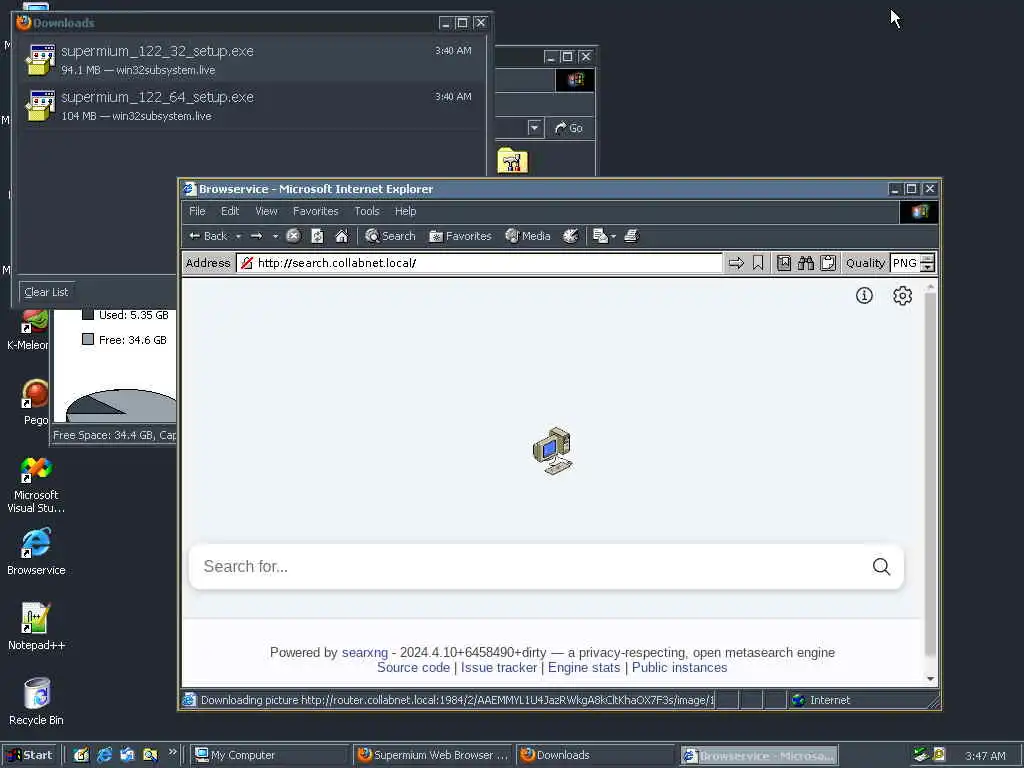Open the Engine stats link
The image size is (1024, 768).
[x=584, y=667]
